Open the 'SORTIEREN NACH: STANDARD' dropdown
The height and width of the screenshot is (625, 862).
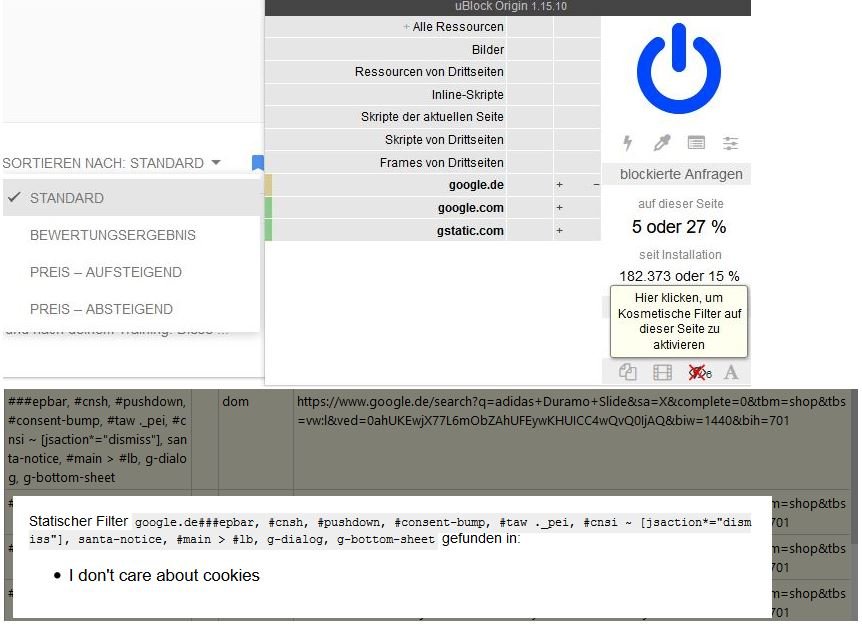pyautogui.click(x=112, y=163)
